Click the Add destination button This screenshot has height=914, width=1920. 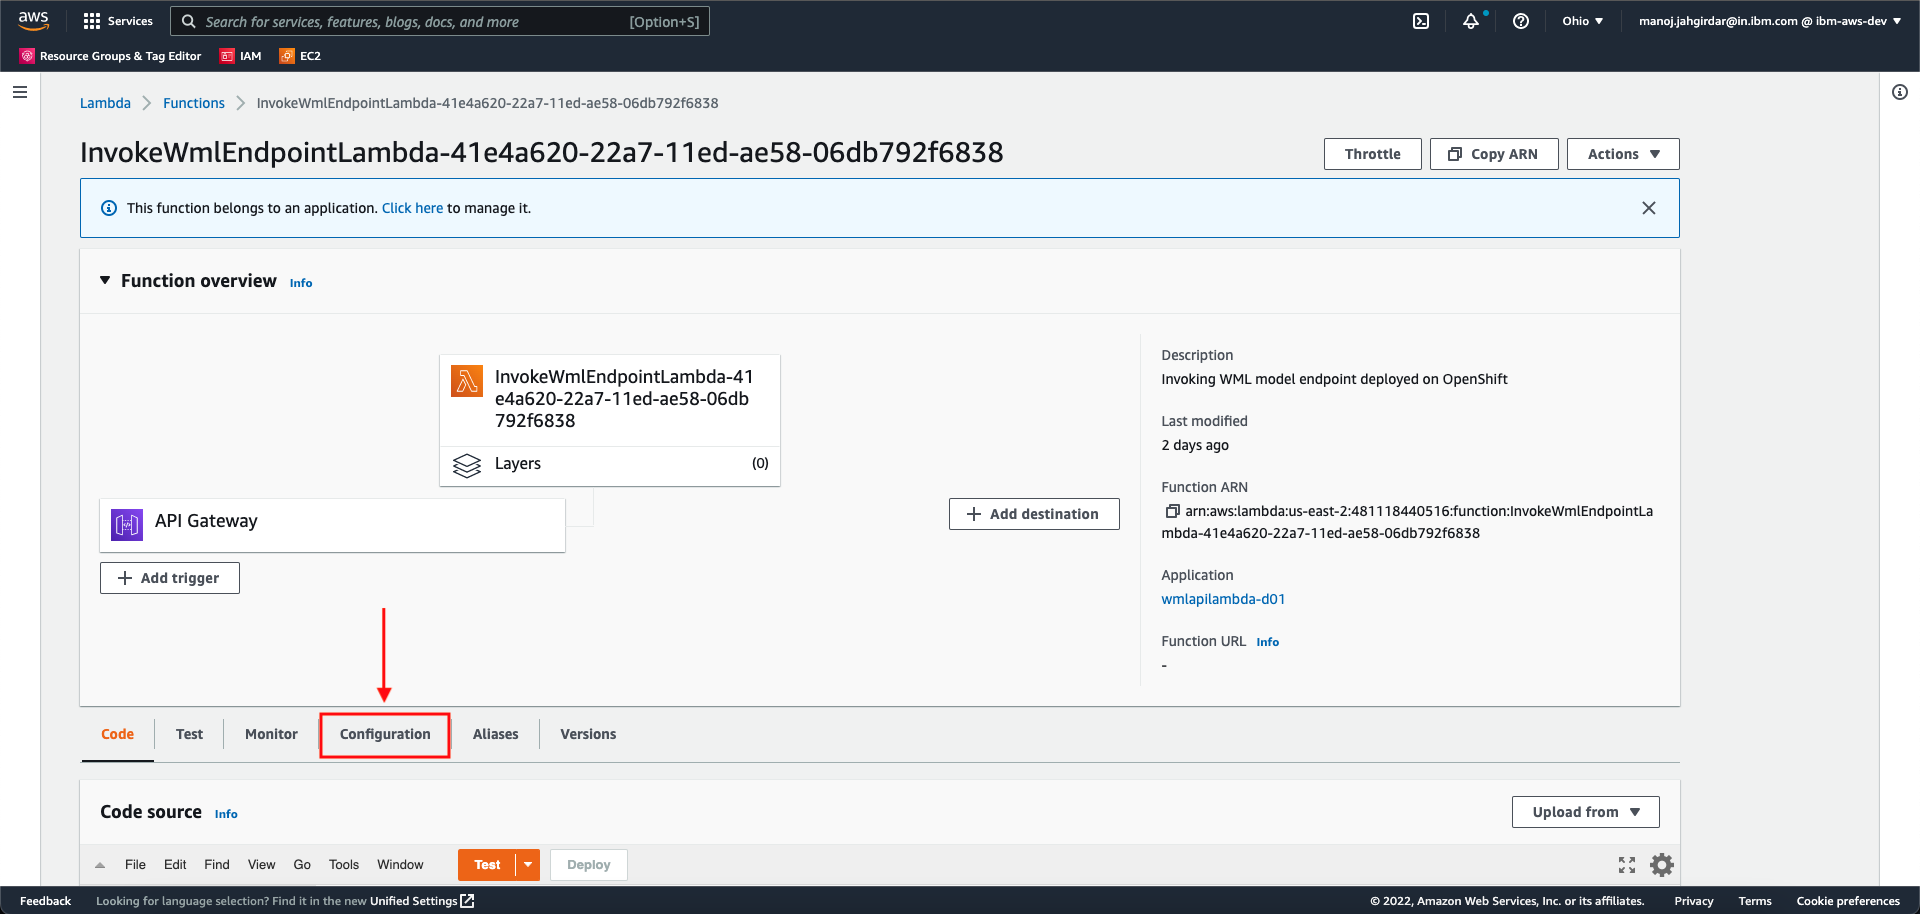pyautogui.click(x=1034, y=514)
